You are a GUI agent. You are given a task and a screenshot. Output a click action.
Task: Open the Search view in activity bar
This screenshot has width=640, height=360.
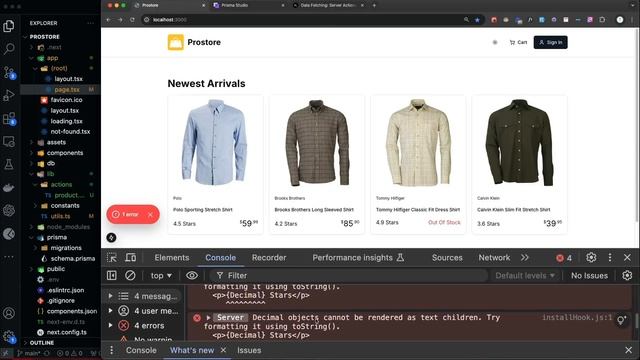(x=9, y=49)
